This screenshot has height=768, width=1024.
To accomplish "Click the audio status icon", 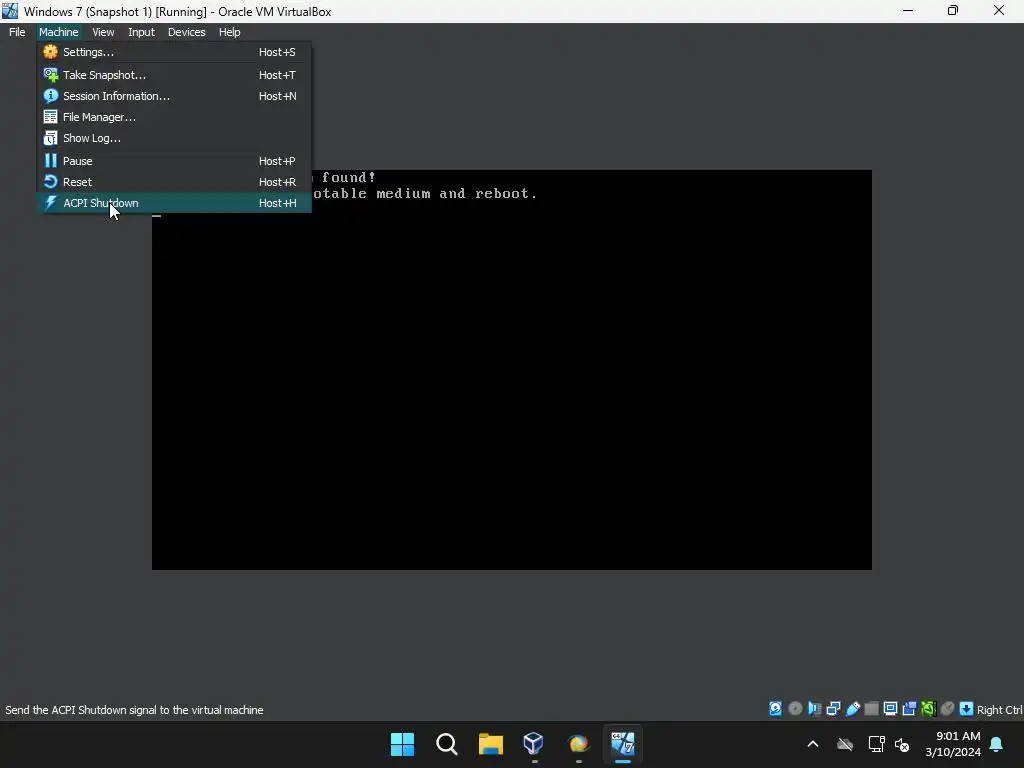I will (814, 709).
